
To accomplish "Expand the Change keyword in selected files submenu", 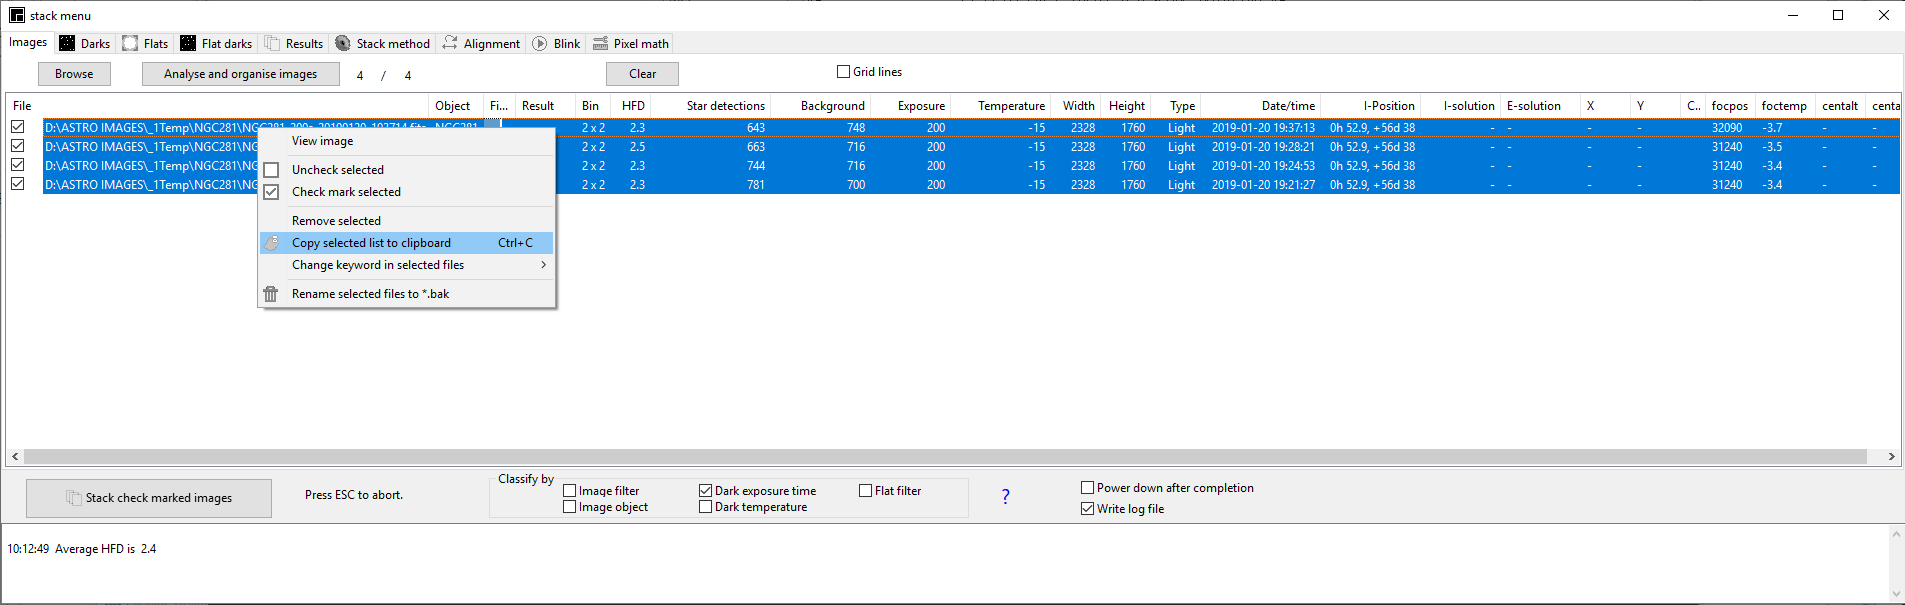I will point(407,265).
